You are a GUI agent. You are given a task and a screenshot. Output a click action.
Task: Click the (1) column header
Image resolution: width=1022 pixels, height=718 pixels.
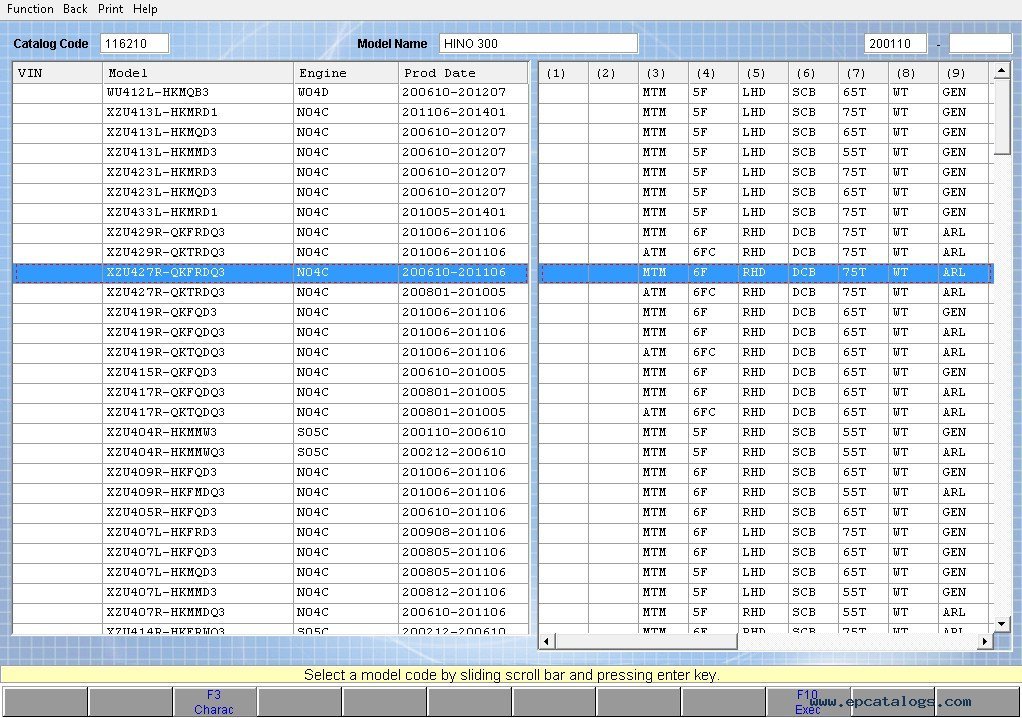coord(563,73)
